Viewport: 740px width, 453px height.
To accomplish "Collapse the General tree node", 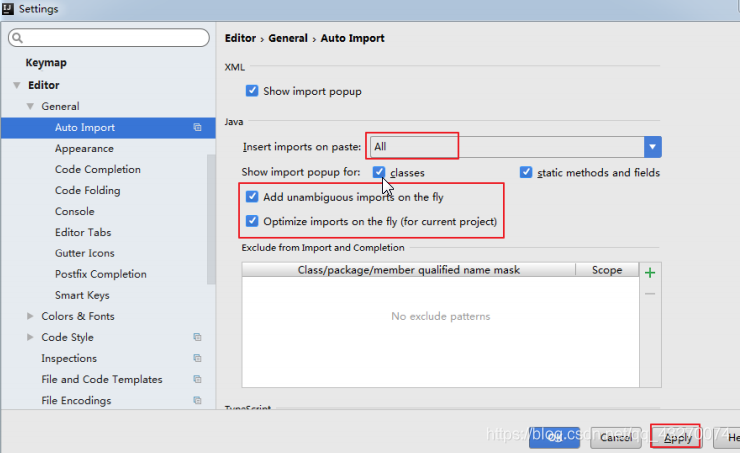I will [x=30, y=107].
